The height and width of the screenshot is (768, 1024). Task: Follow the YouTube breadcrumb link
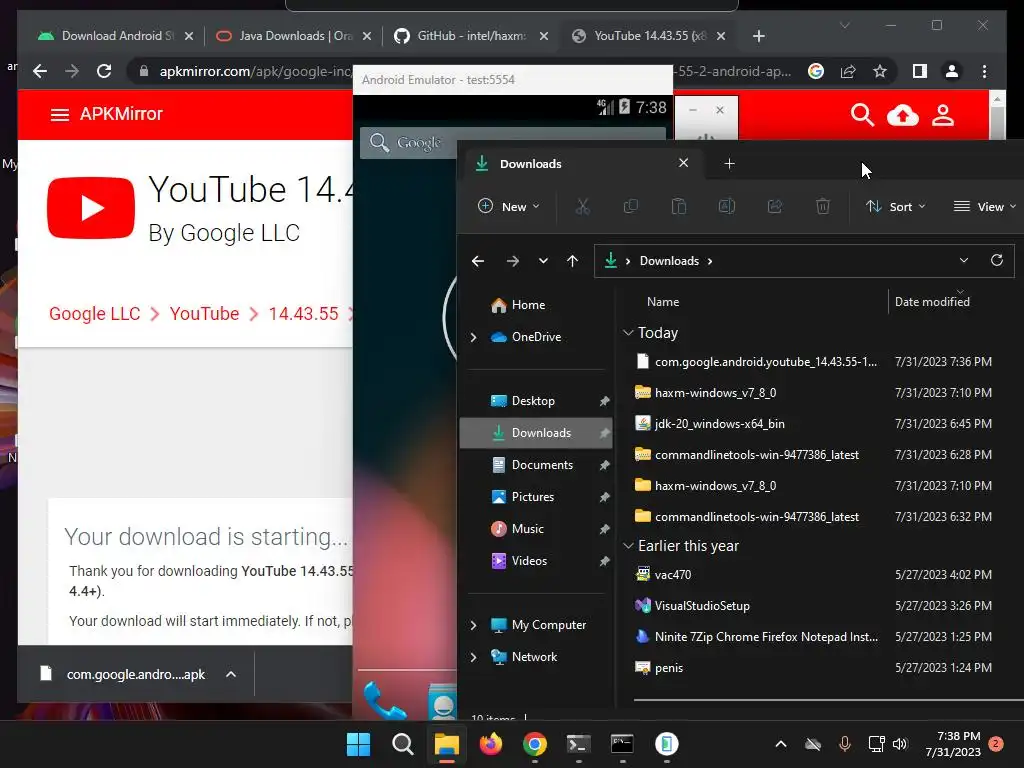pyautogui.click(x=204, y=314)
